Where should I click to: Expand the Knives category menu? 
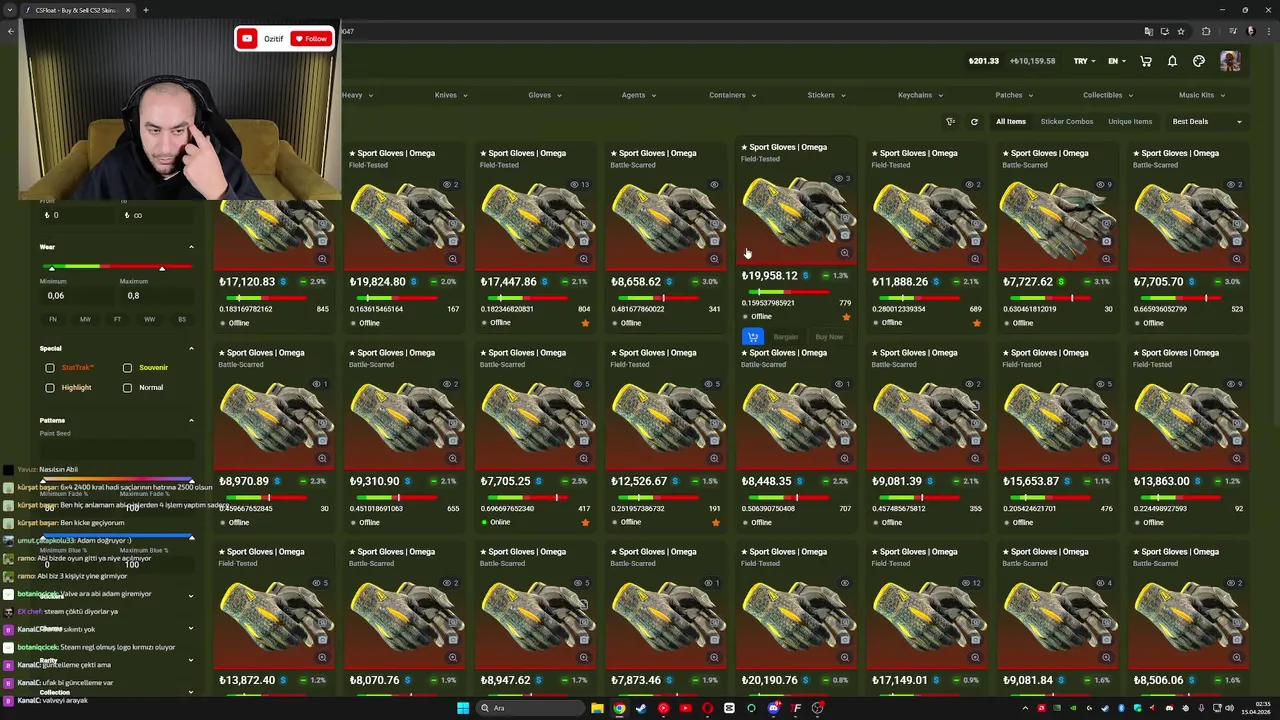451,95
